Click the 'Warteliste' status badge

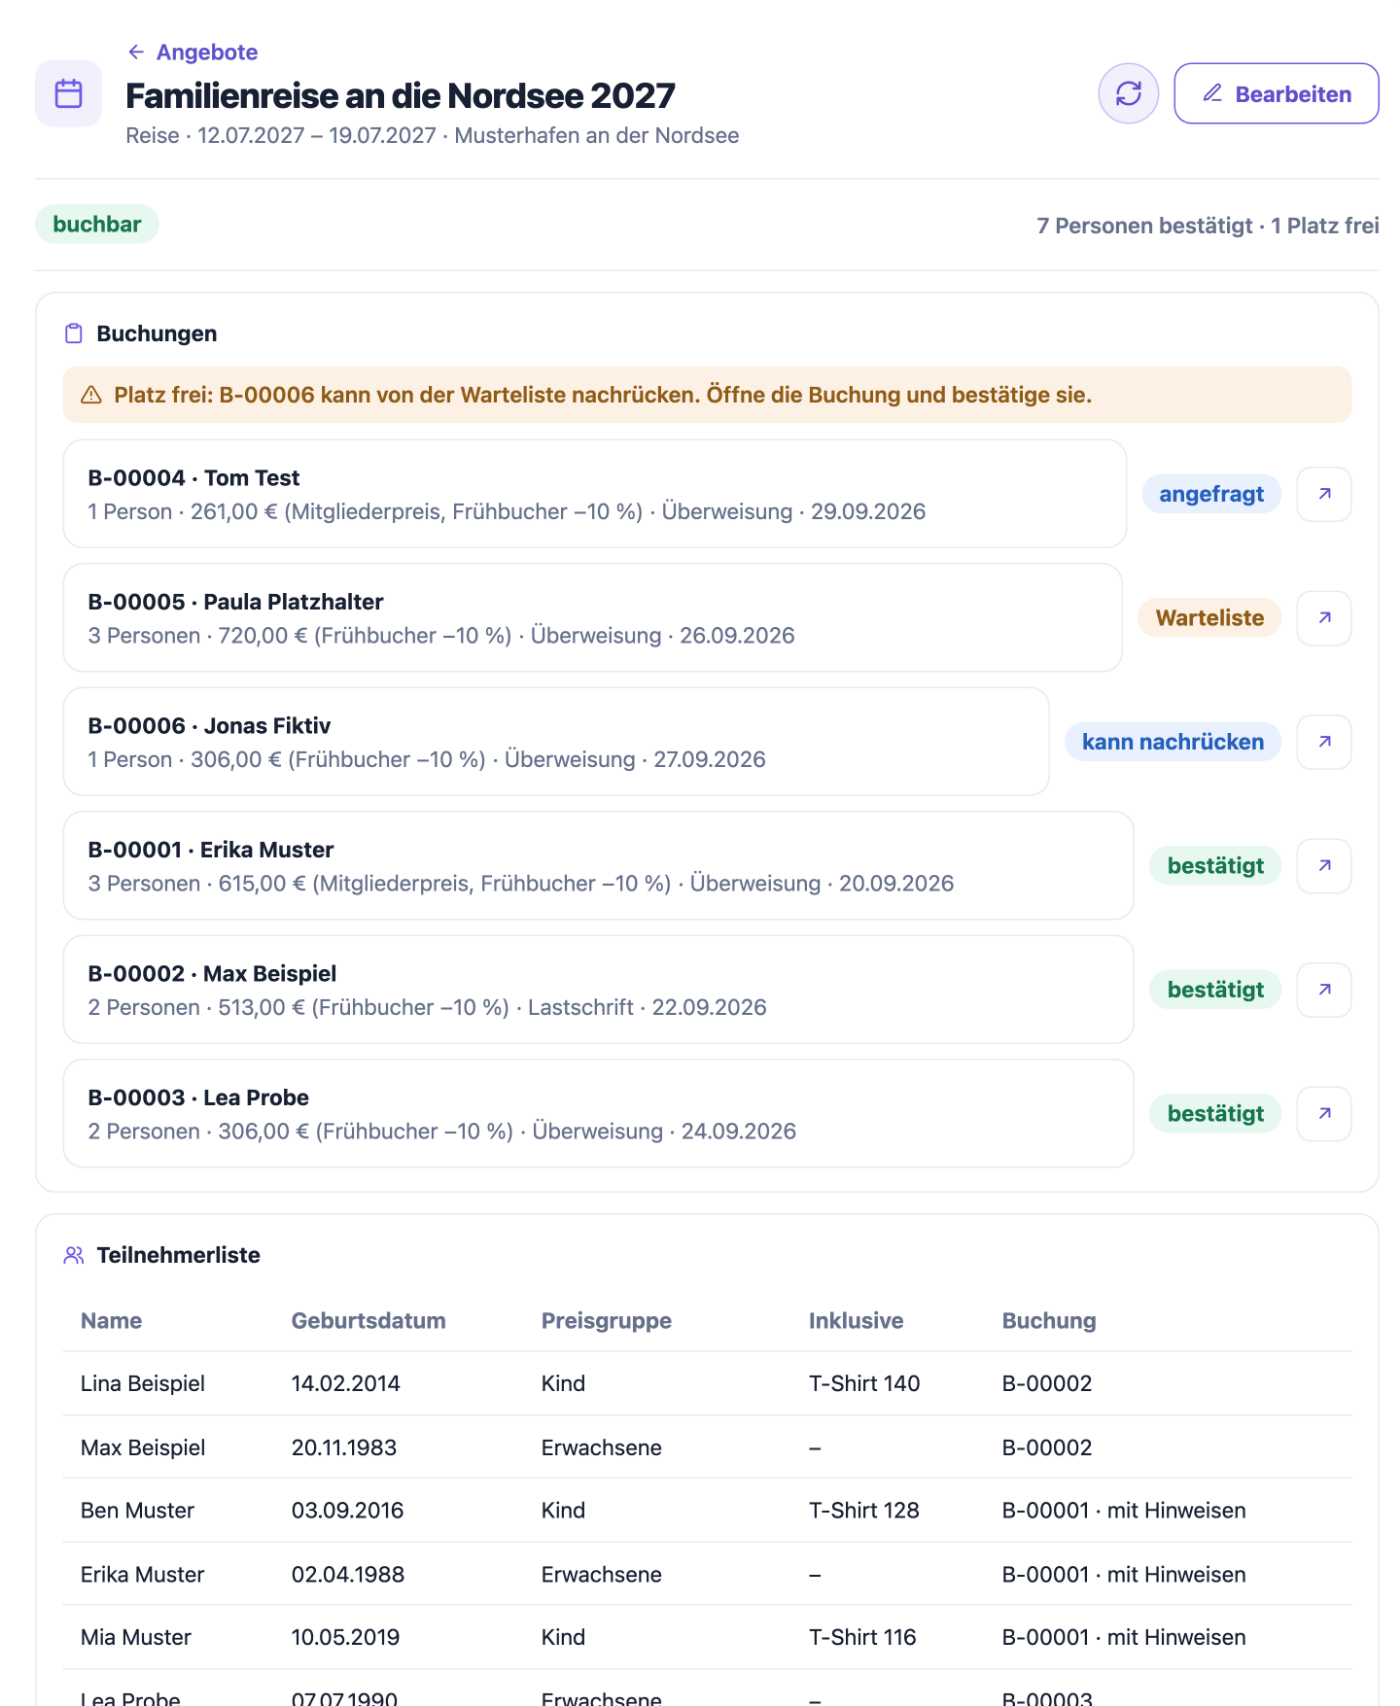coord(1210,618)
